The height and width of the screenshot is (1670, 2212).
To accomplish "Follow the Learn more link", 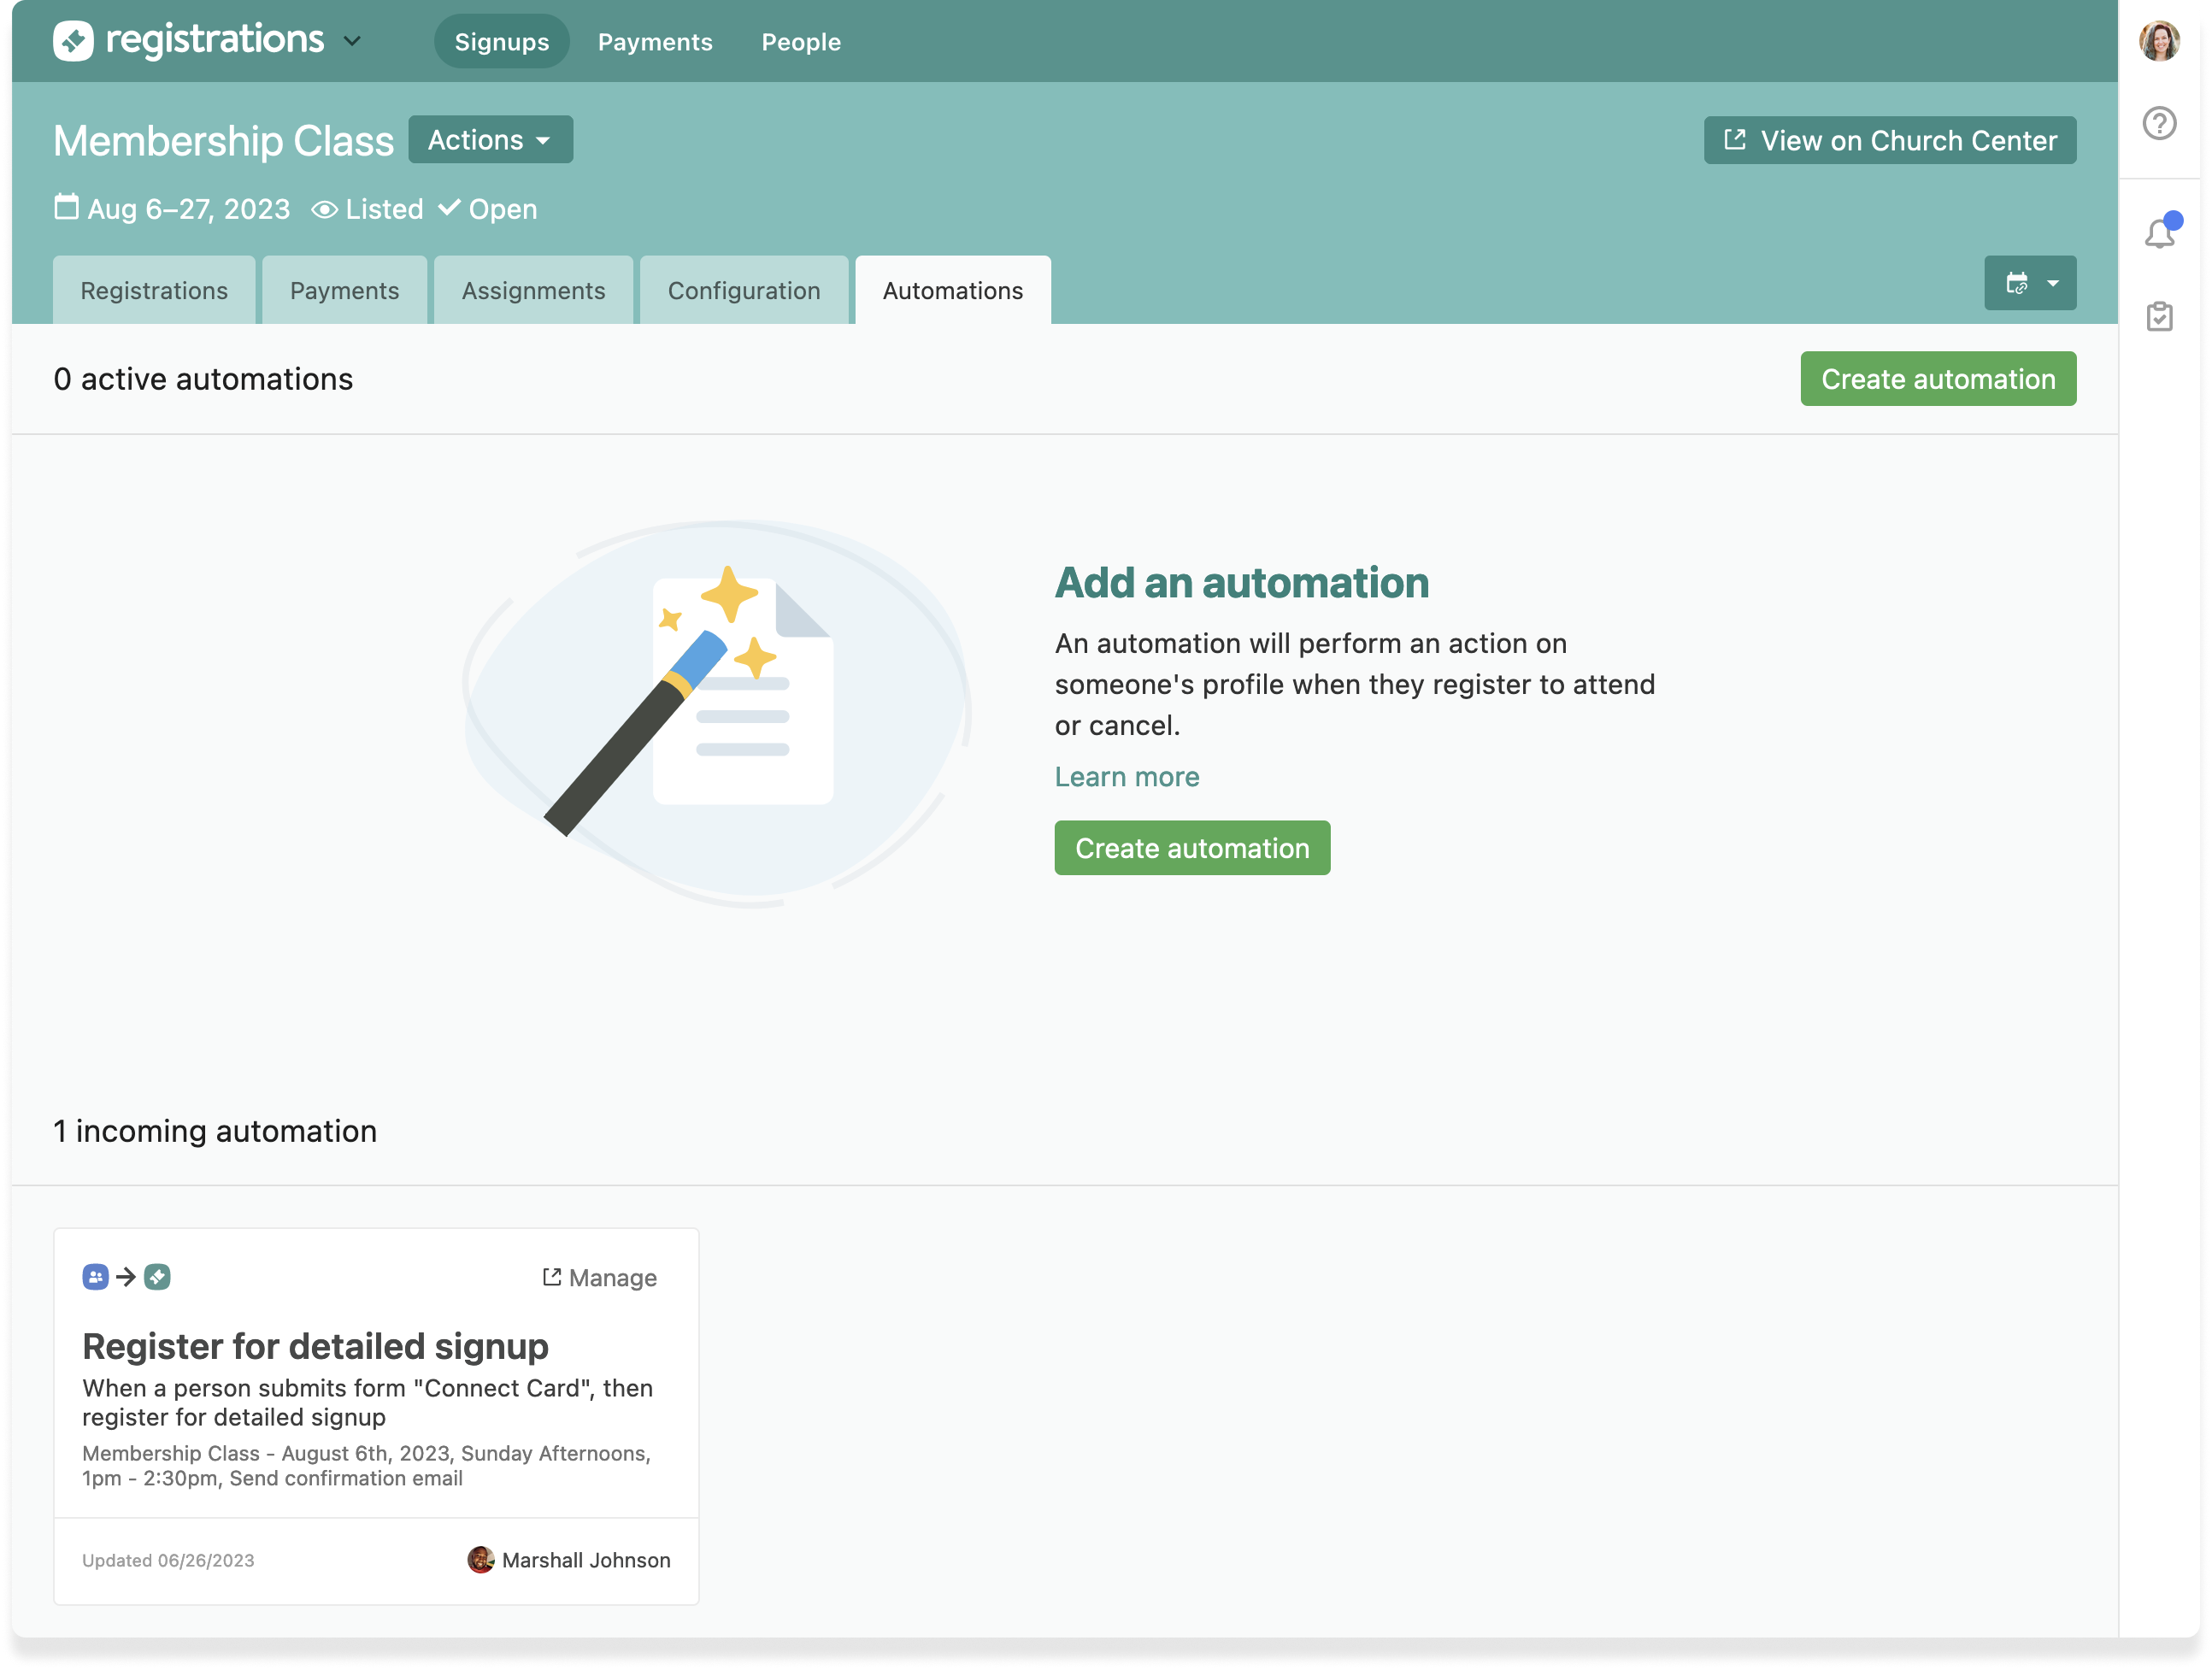I will tap(1126, 777).
